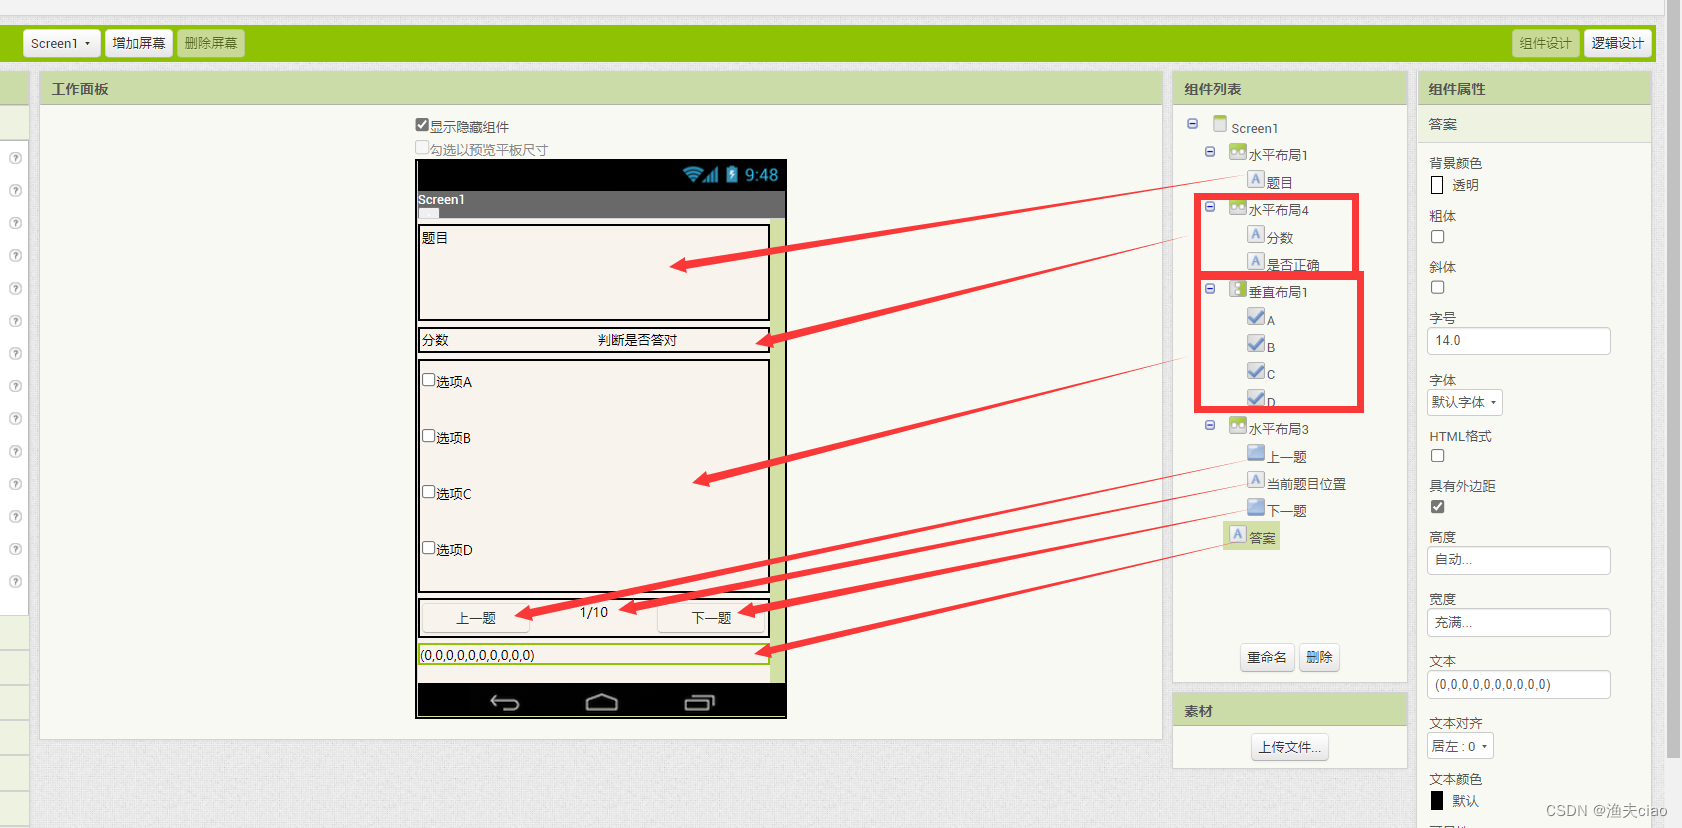Check the 选项C checkbox in preview
The width and height of the screenshot is (1682, 828).
point(428,492)
